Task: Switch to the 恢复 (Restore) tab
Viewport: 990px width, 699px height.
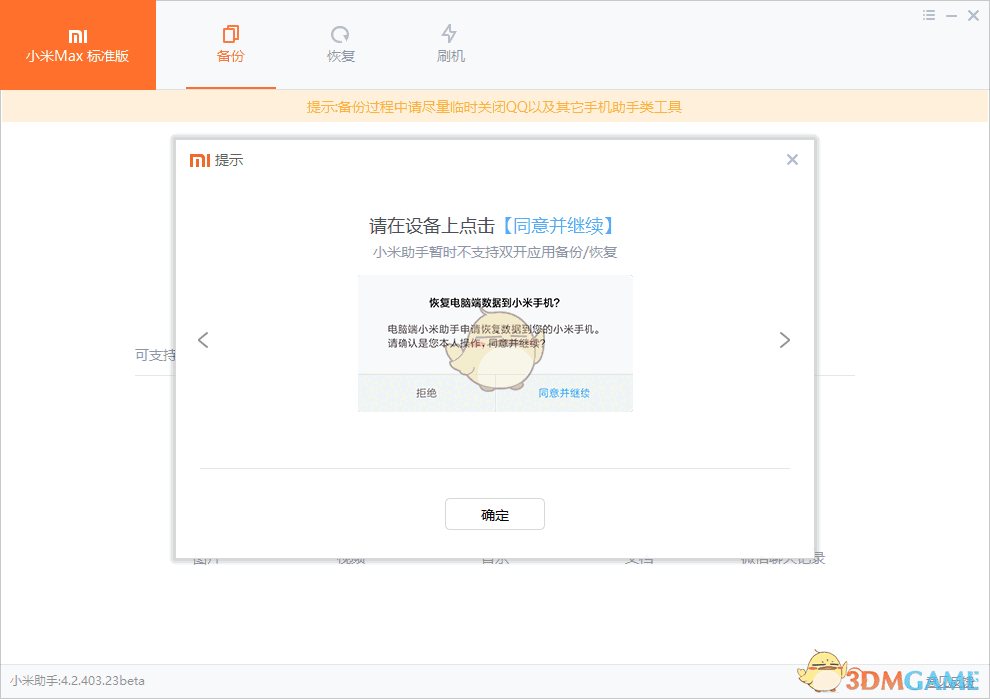Action: (x=340, y=44)
